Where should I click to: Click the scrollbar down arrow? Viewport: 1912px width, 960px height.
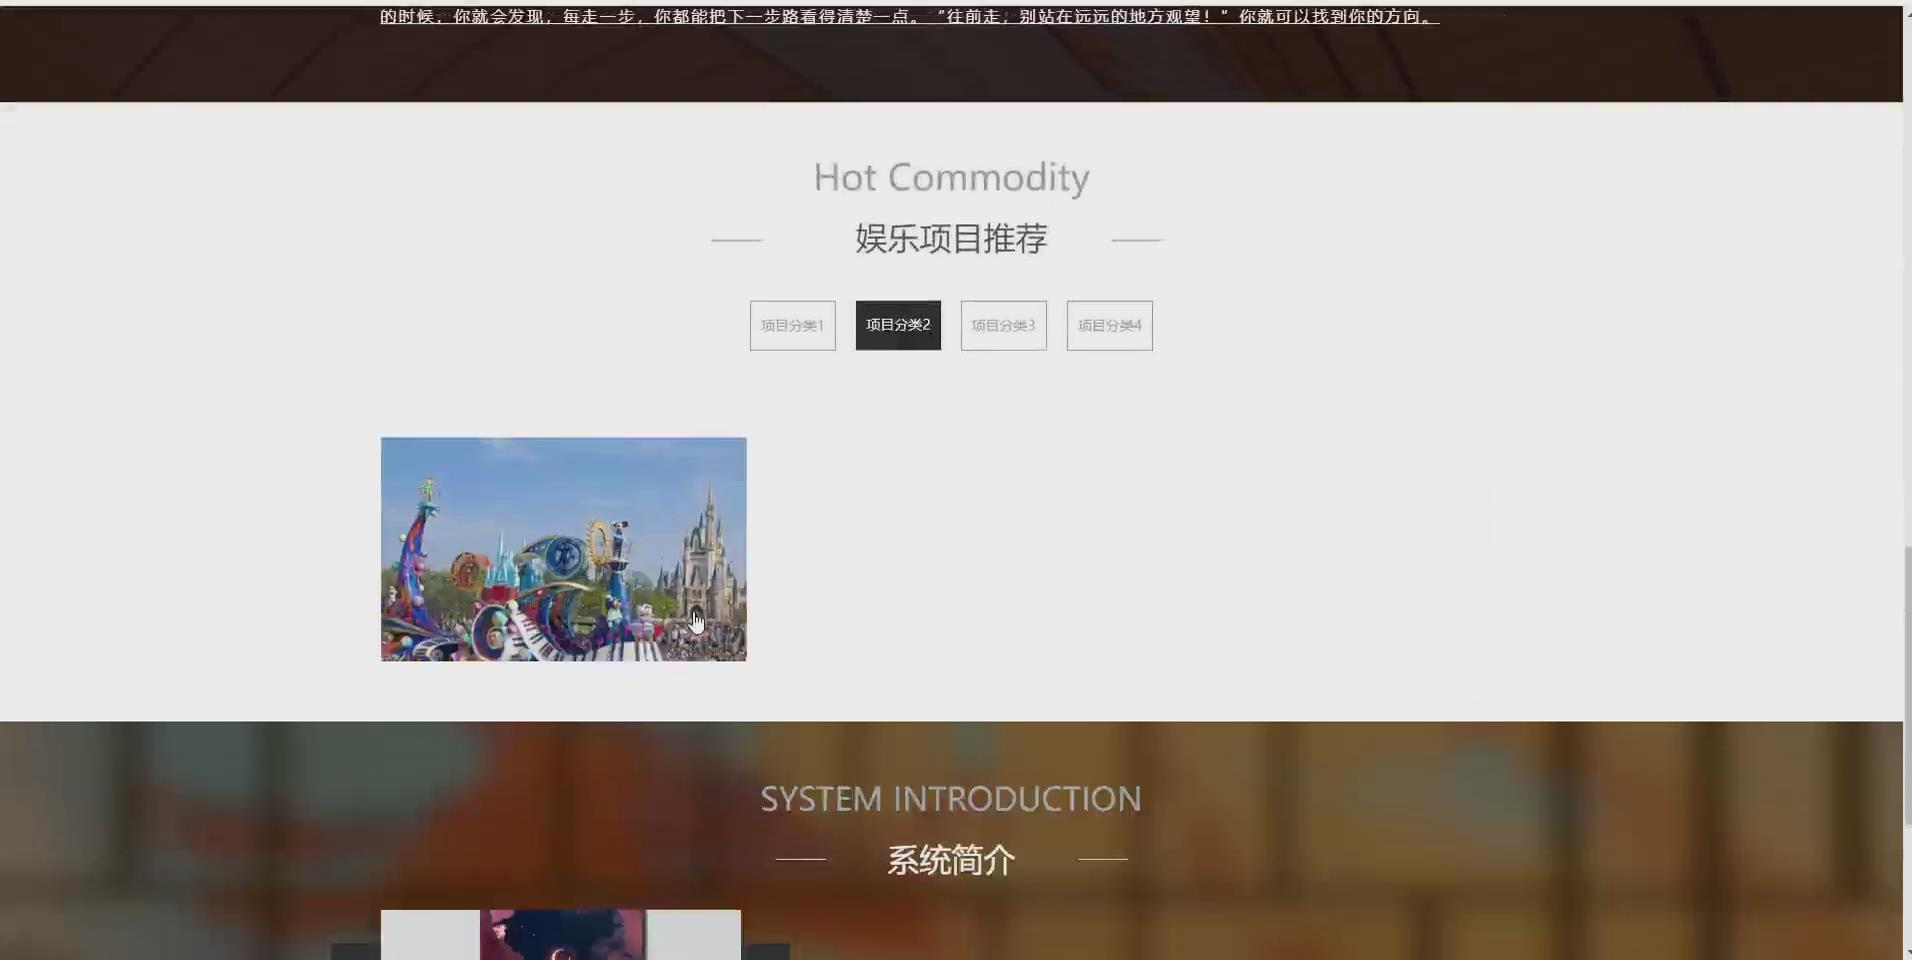(1903, 952)
